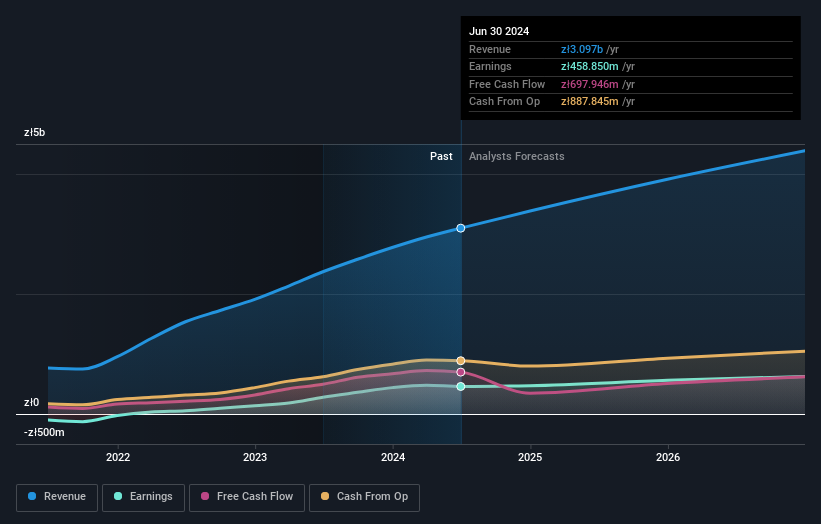821x524 pixels.
Task: Toggle the Revenue legend button
Action: coord(57,497)
